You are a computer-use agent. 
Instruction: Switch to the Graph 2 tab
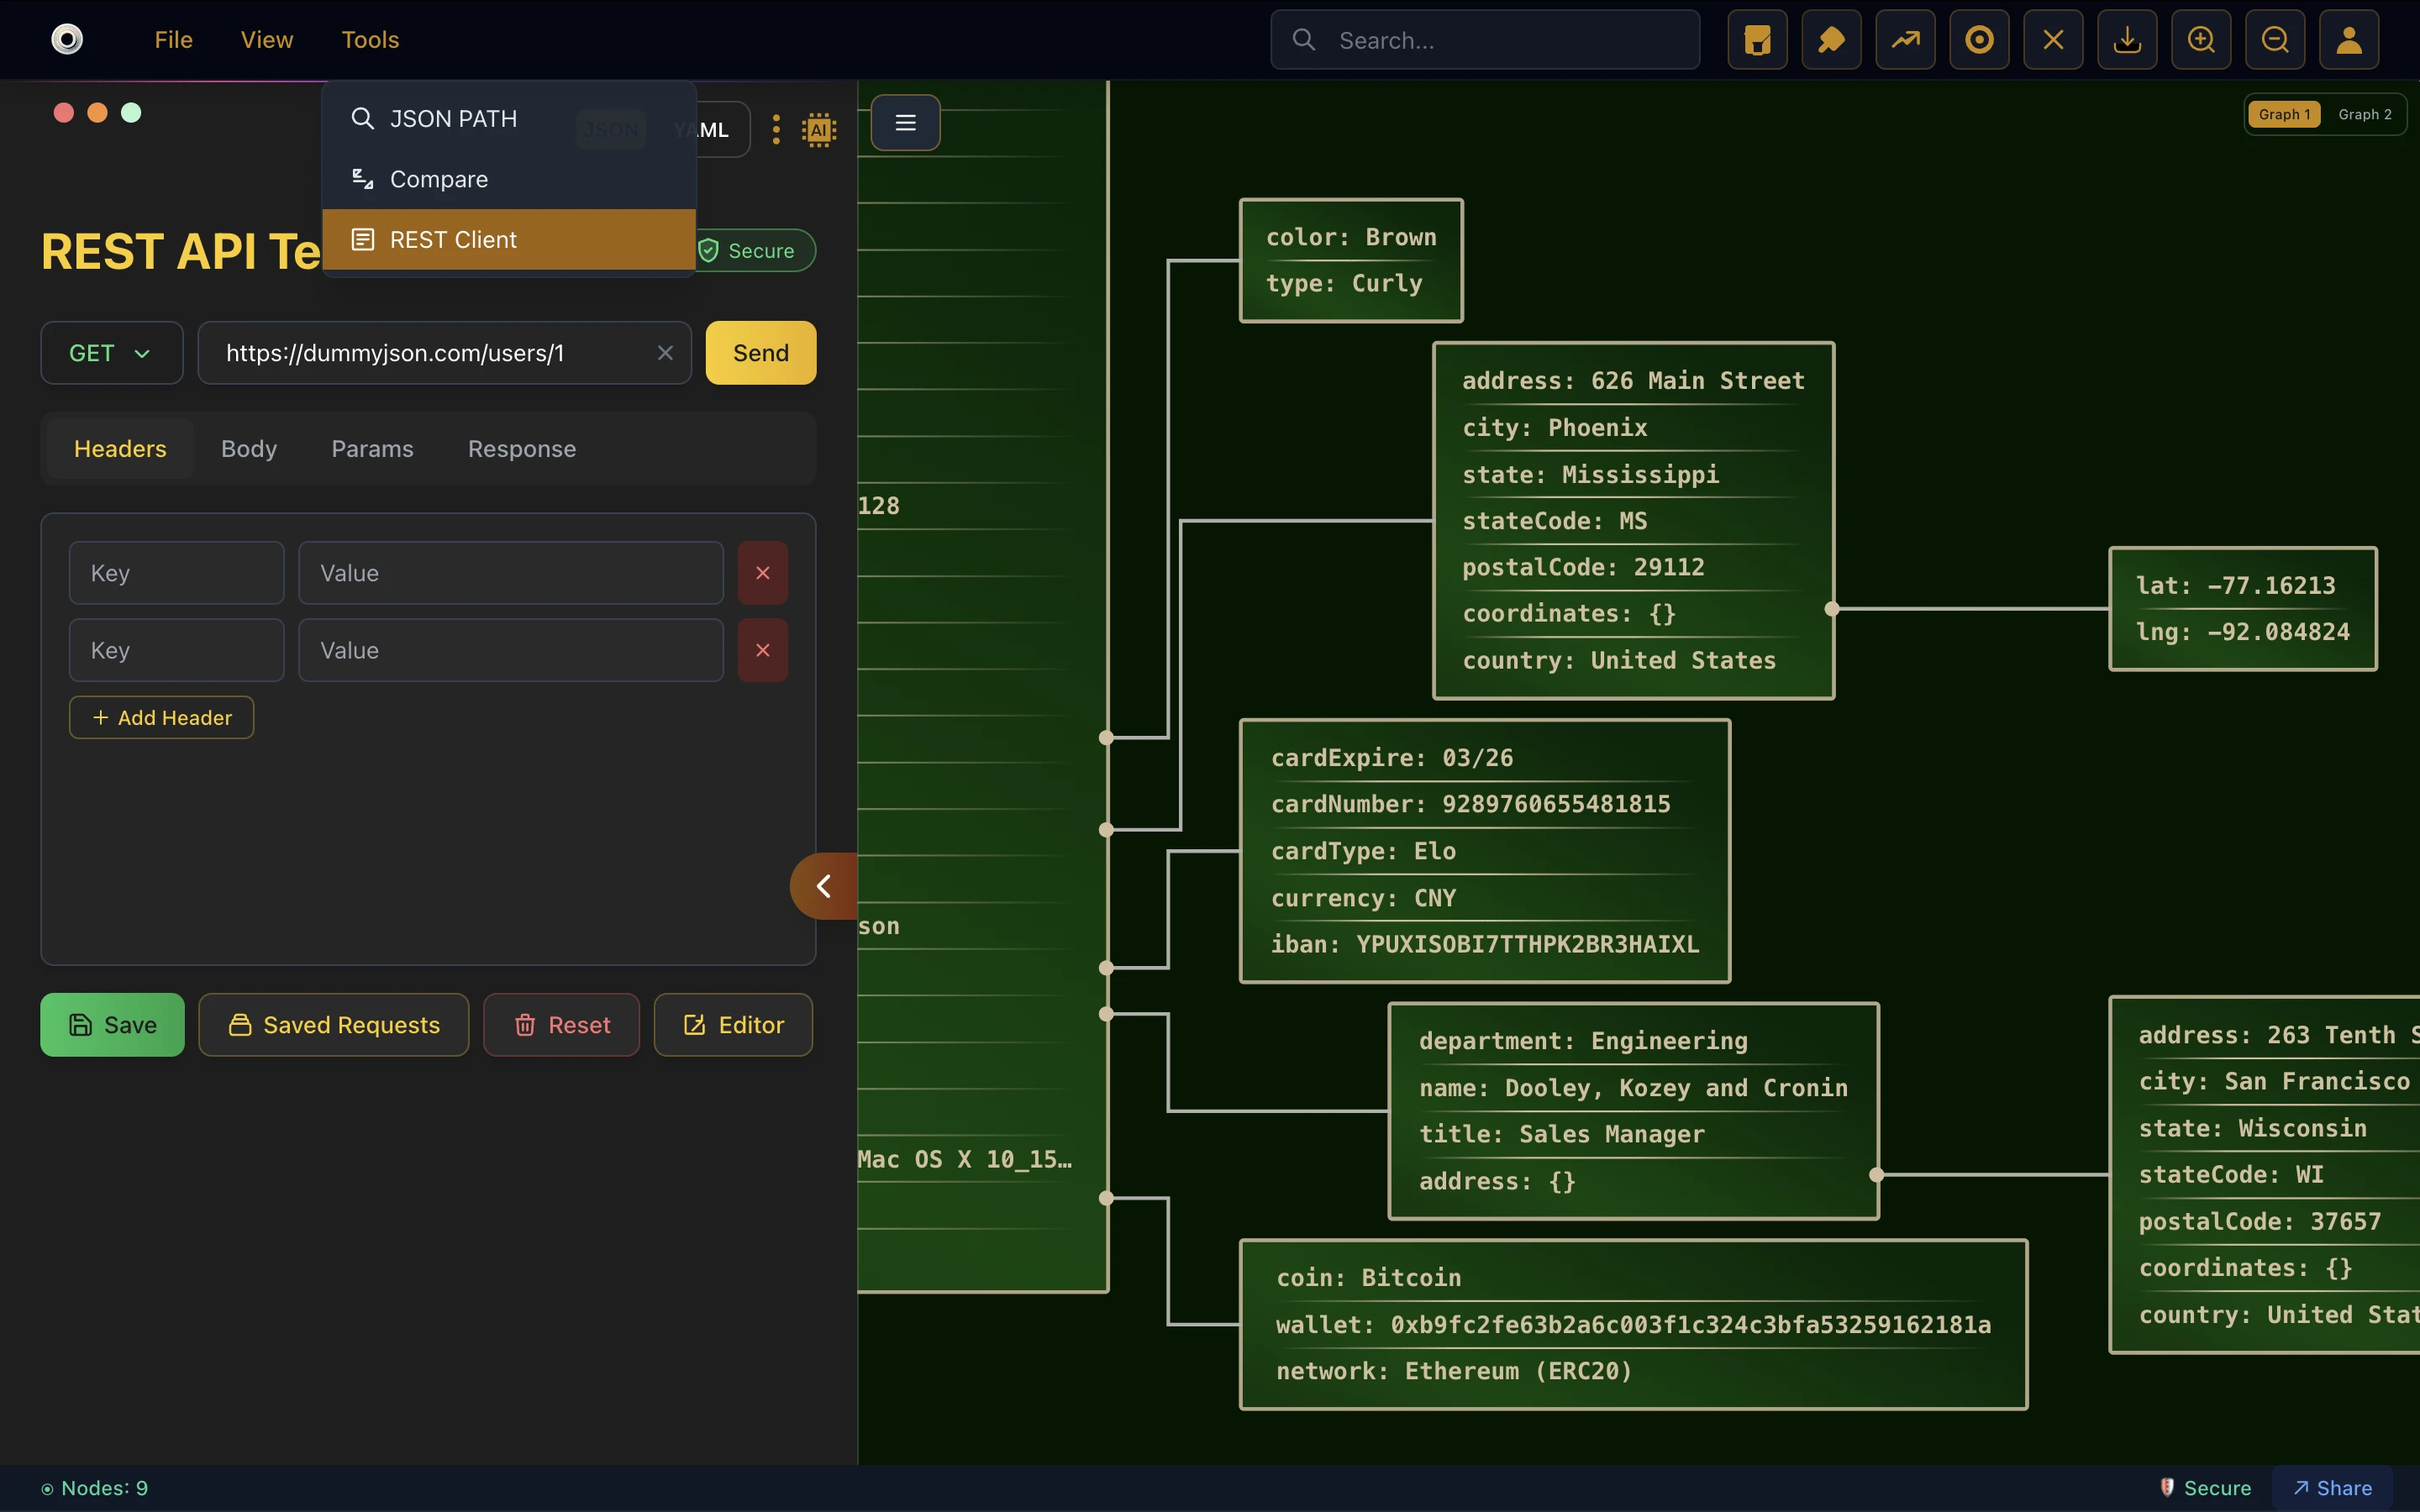2365,114
